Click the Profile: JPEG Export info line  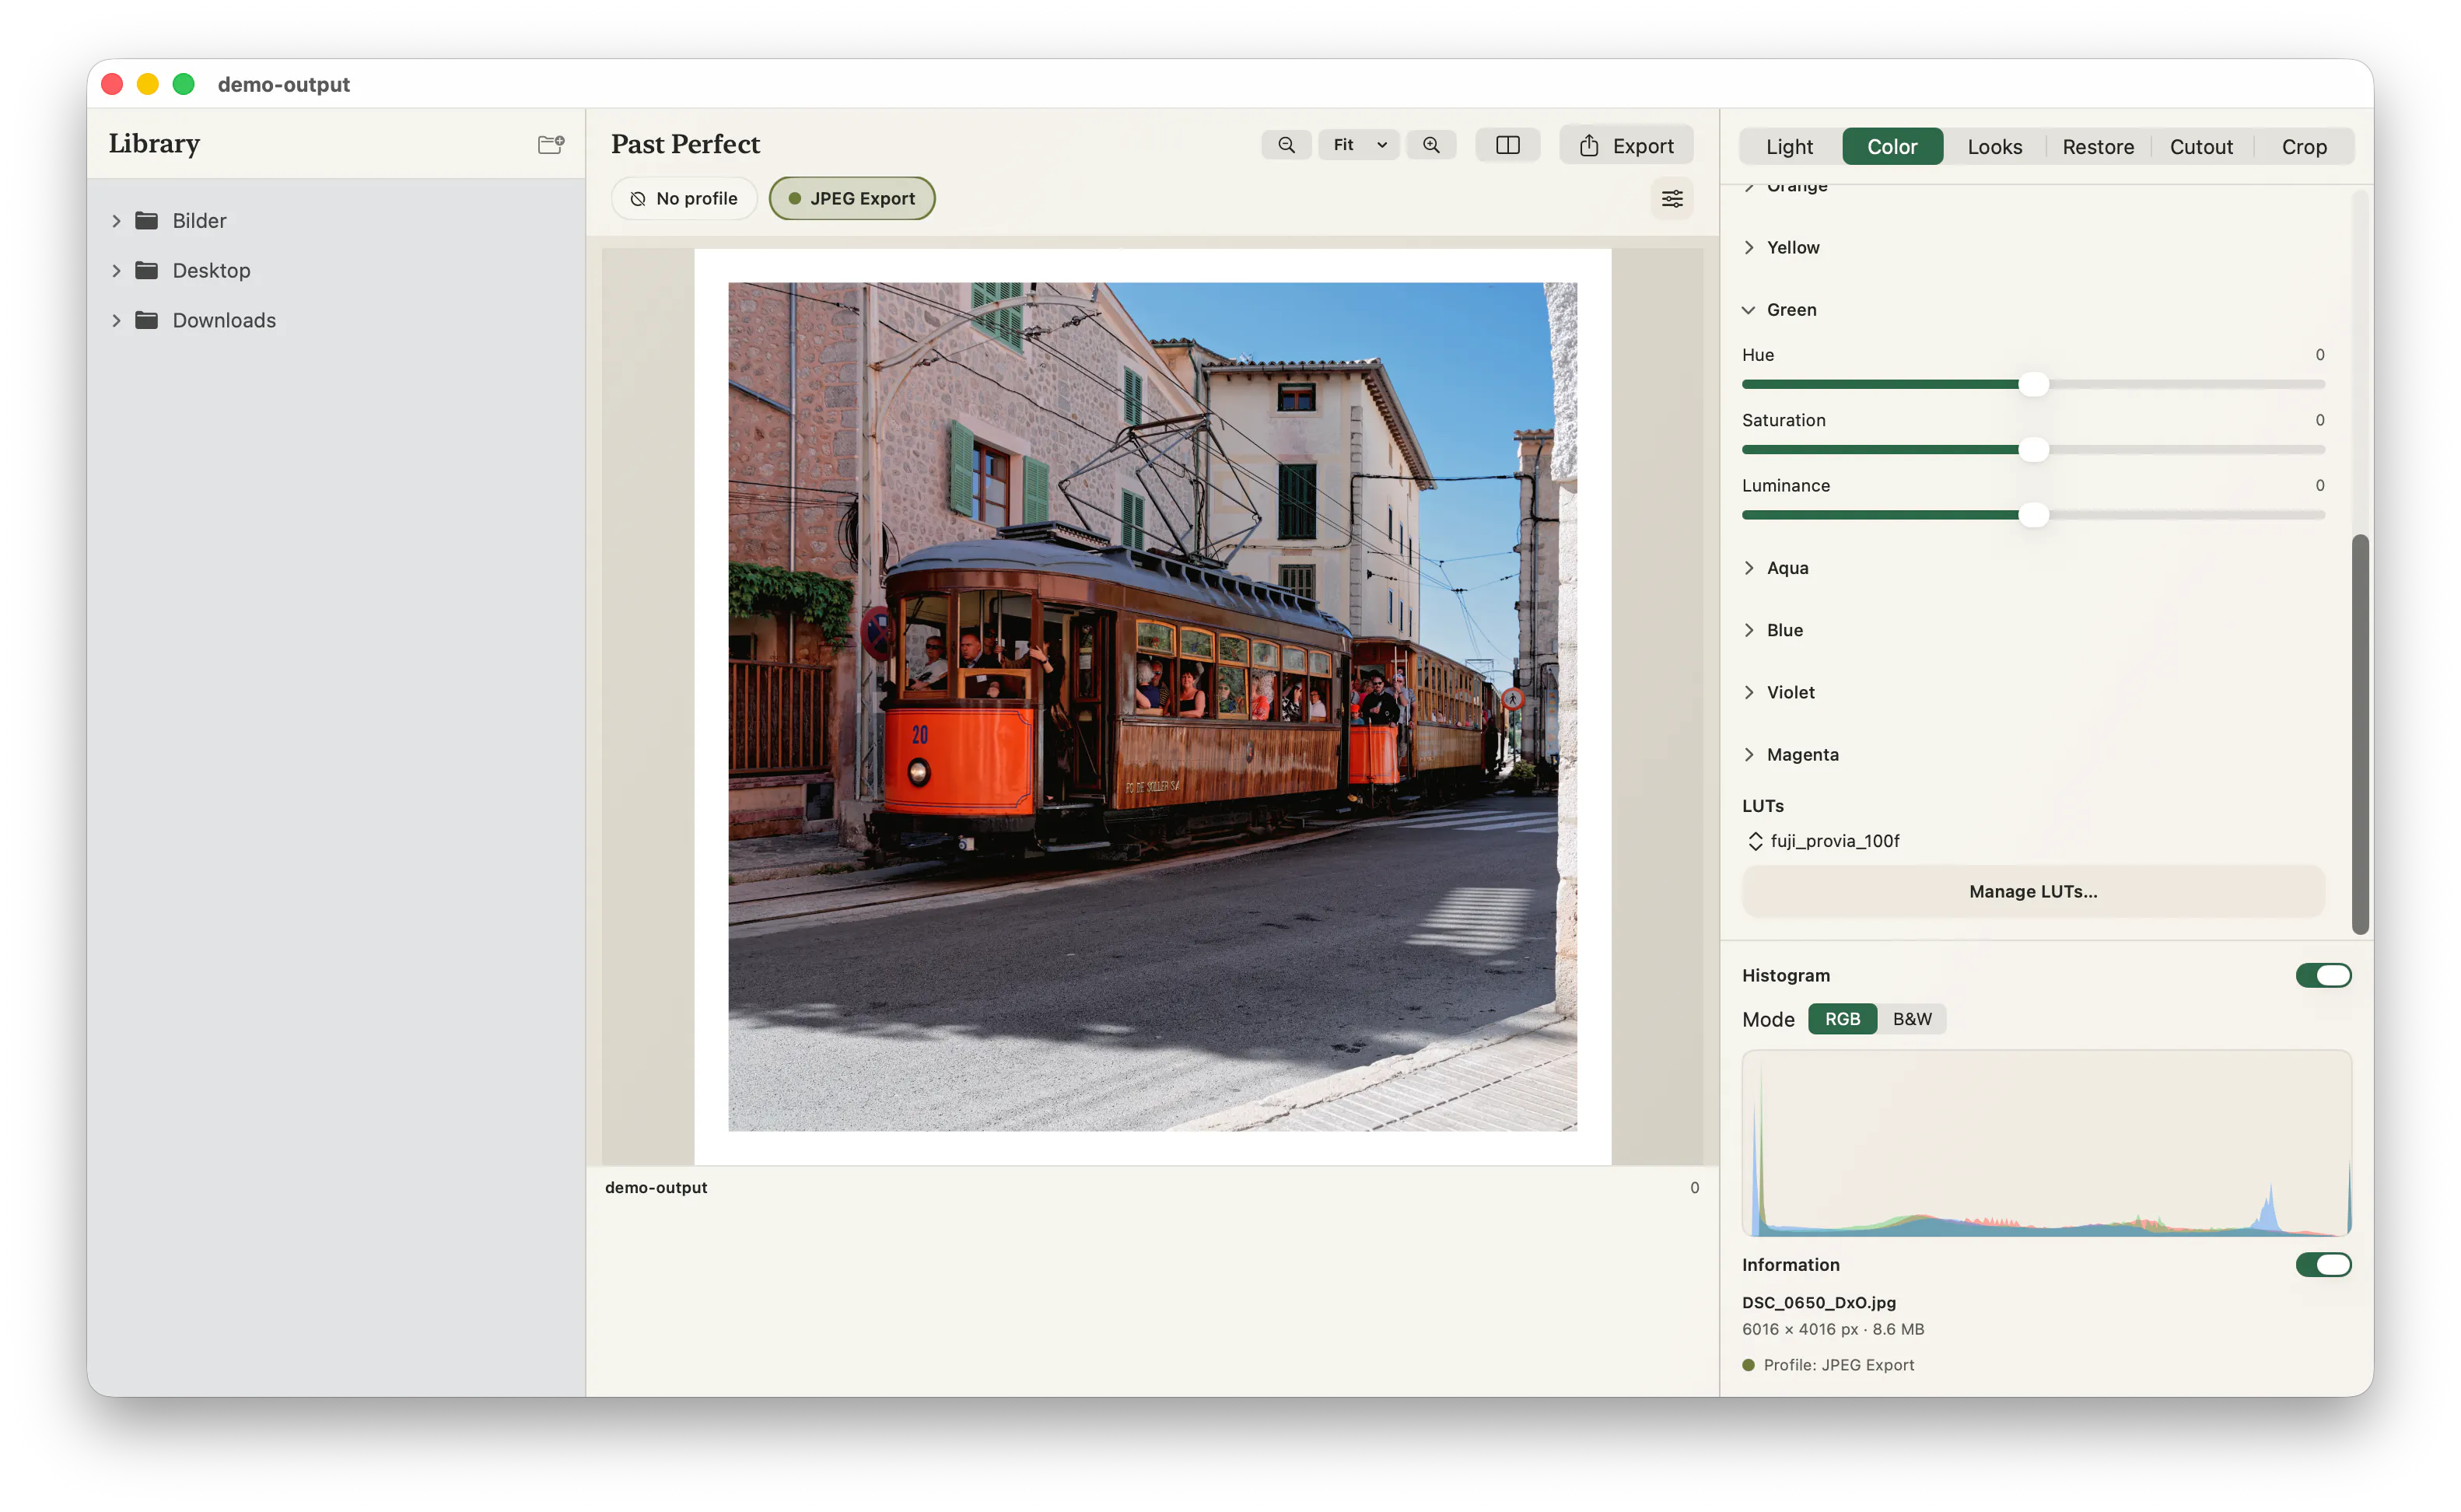(1828, 1365)
